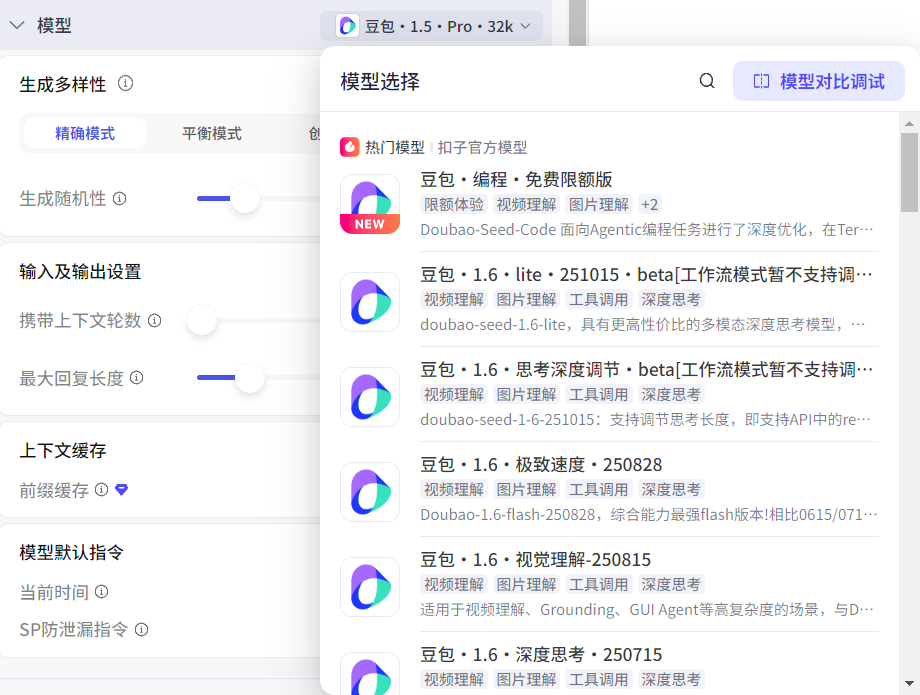Click icon of 思考深度调节 model
Screen dimensions: 920x695
[x=370, y=397]
